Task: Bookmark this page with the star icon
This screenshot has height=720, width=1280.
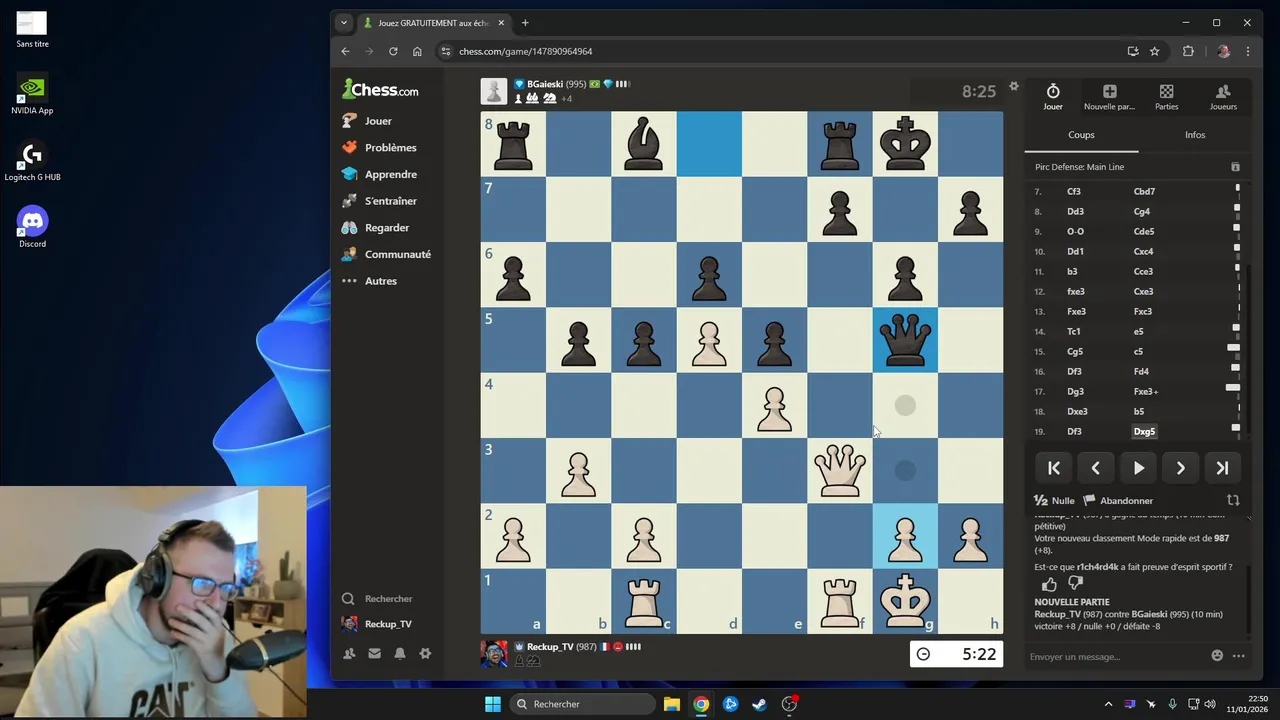Action: point(1154,51)
